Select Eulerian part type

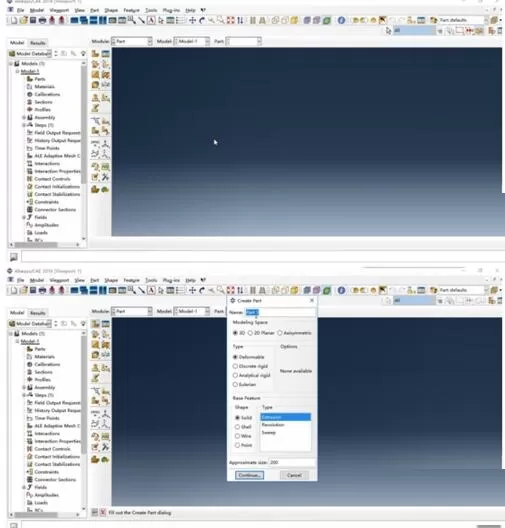(x=235, y=384)
